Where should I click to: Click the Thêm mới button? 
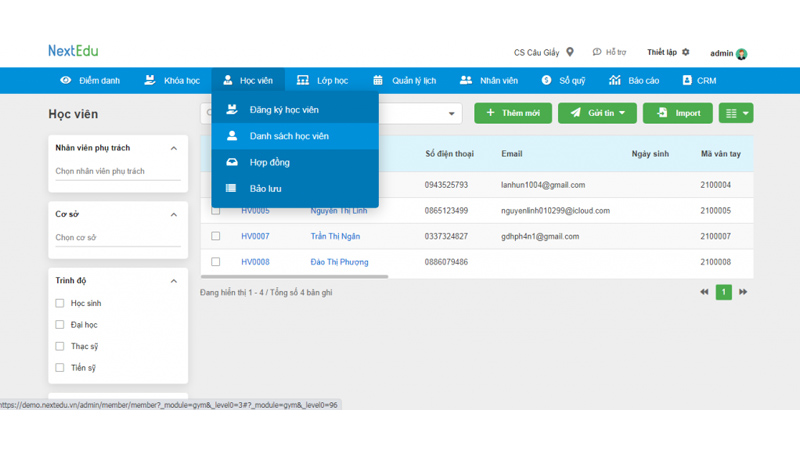click(x=513, y=113)
